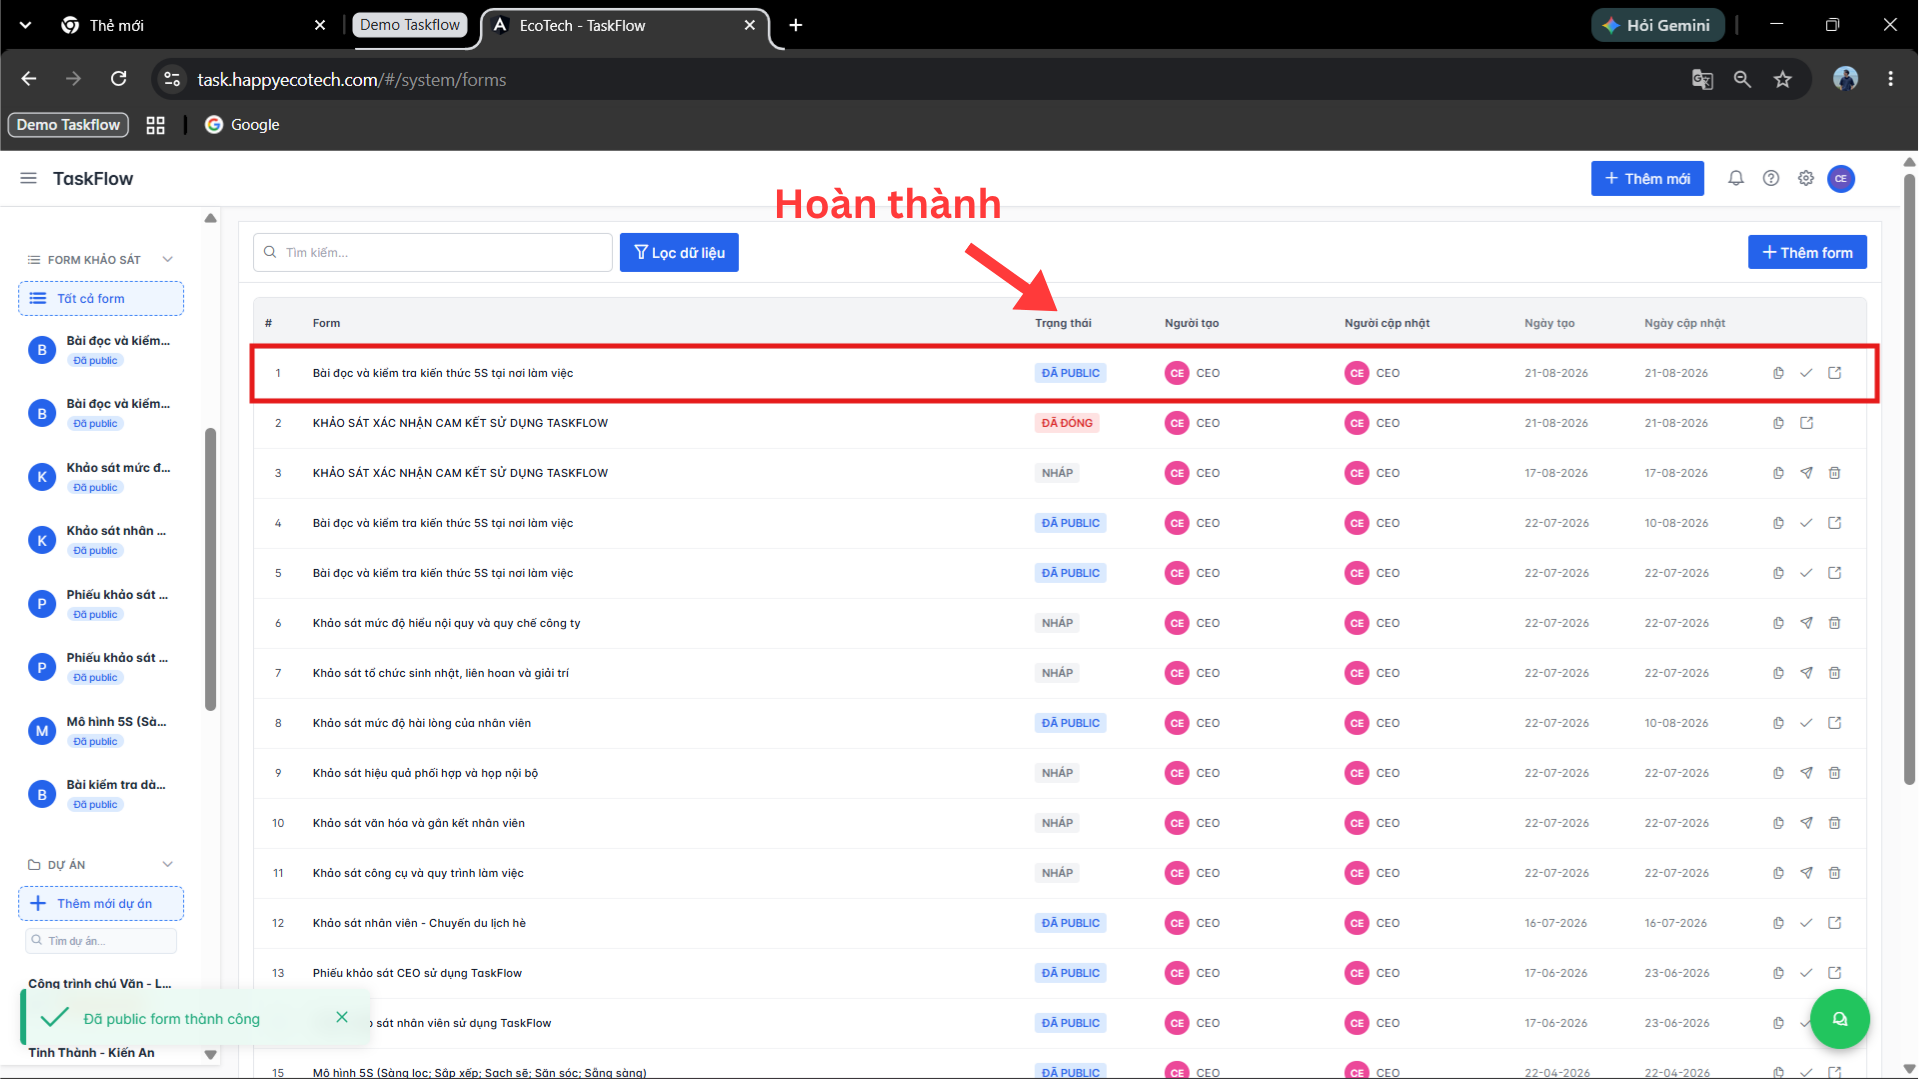1919x1079 pixels.
Task: Click the 'Hỏi Gemini' button
Action: [1657, 25]
